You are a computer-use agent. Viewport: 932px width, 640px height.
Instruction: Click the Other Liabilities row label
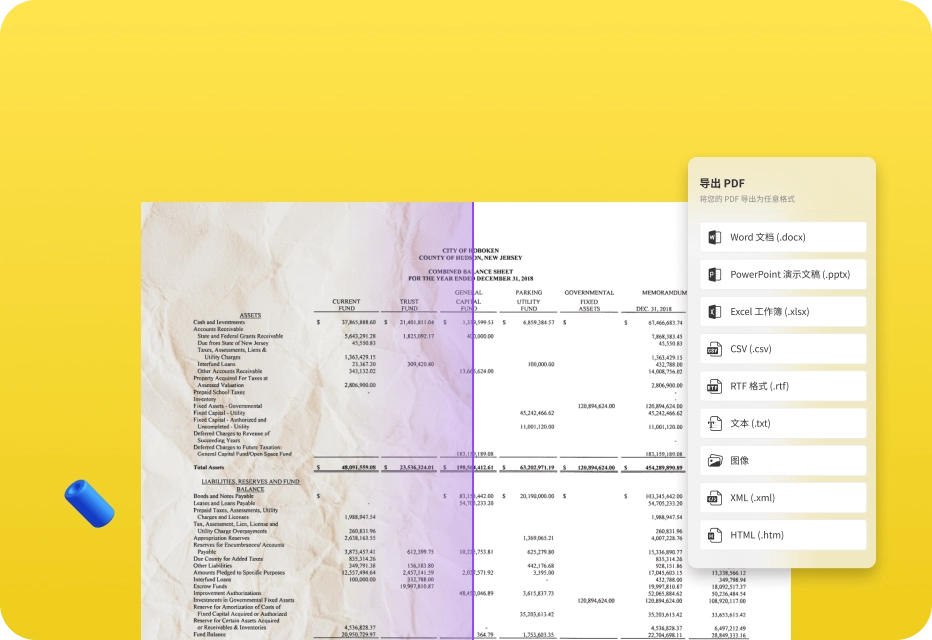click(212, 566)
